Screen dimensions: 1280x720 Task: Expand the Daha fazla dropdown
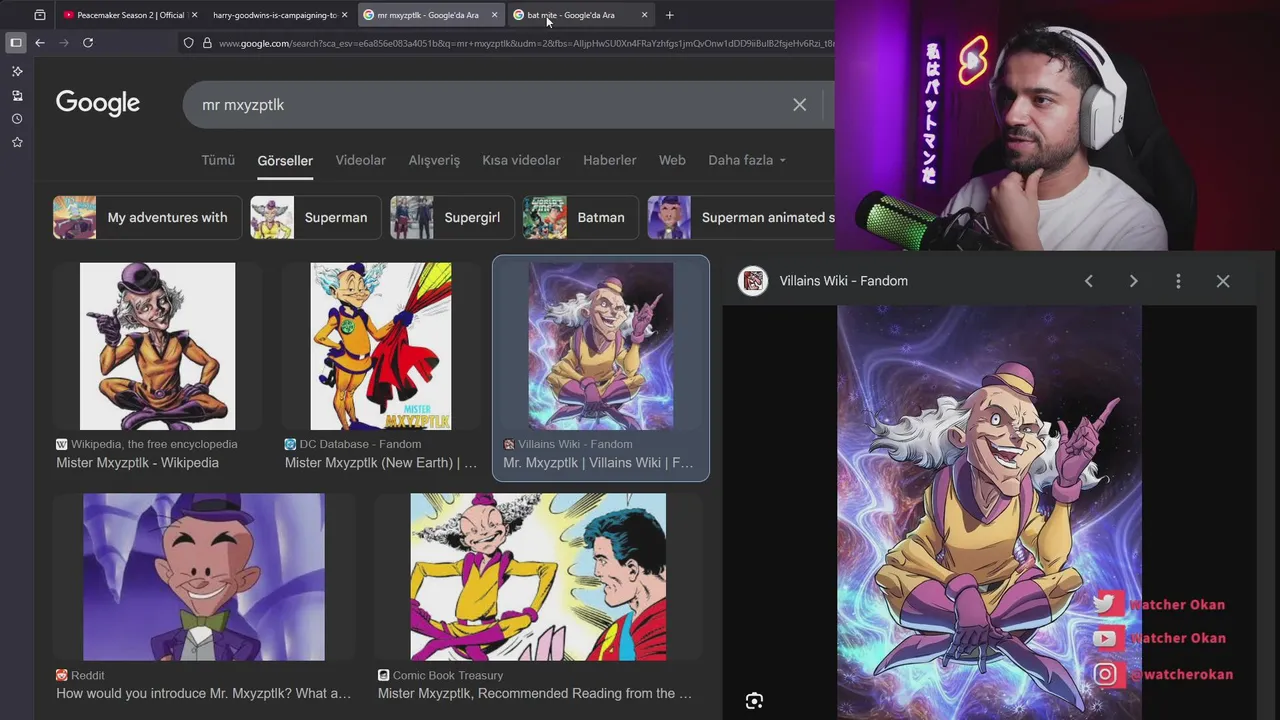[747, 160]
